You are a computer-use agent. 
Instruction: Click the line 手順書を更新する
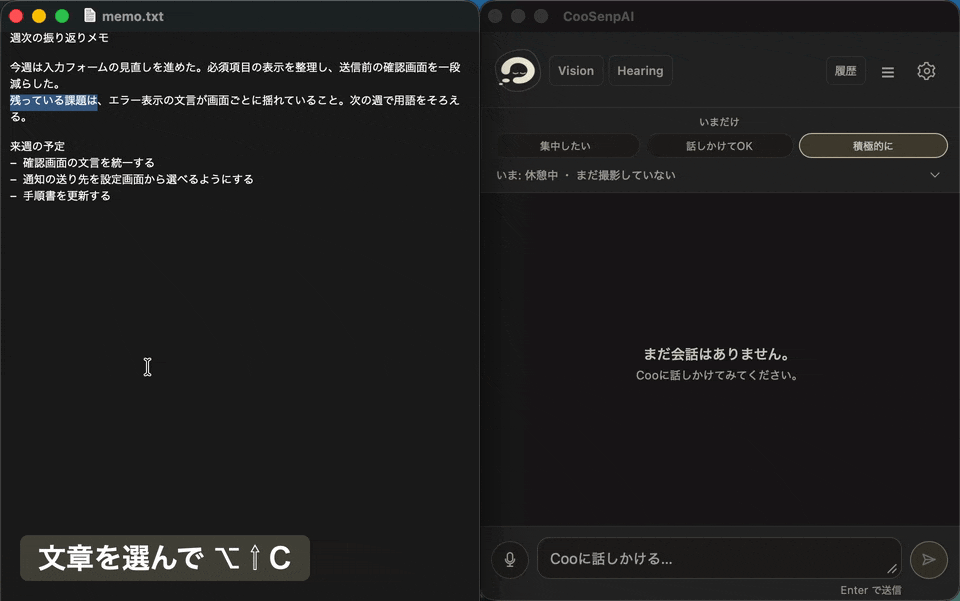[x=61, y=196]
